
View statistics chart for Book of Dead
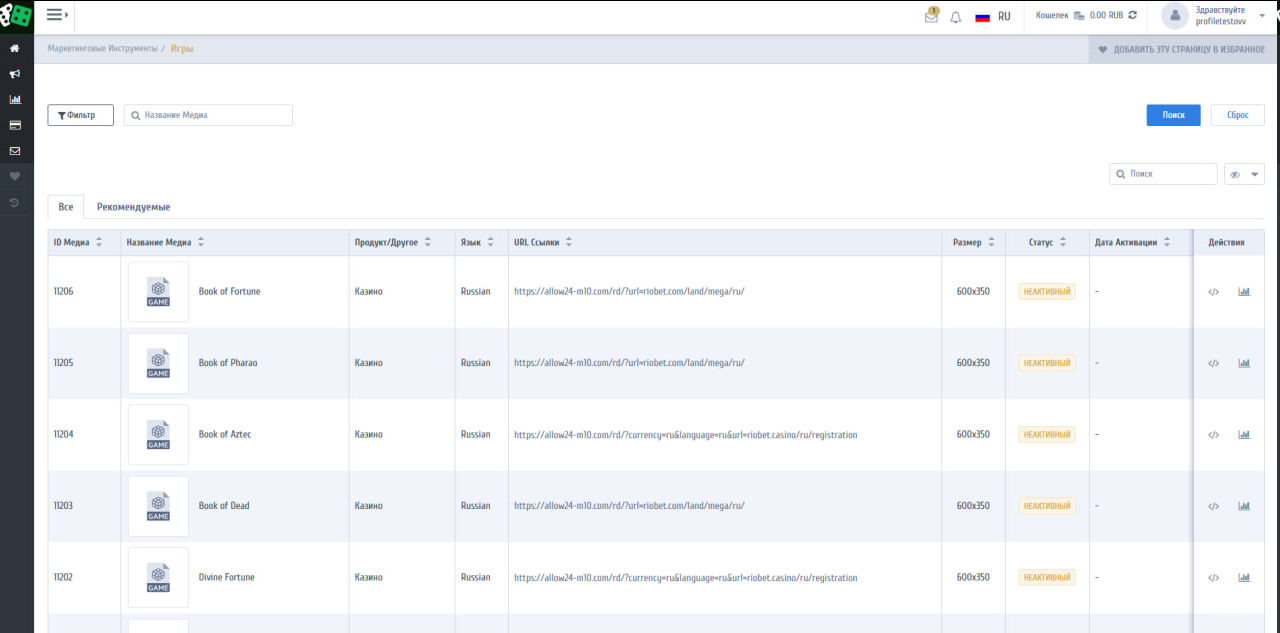click(x=1244, y=506)
